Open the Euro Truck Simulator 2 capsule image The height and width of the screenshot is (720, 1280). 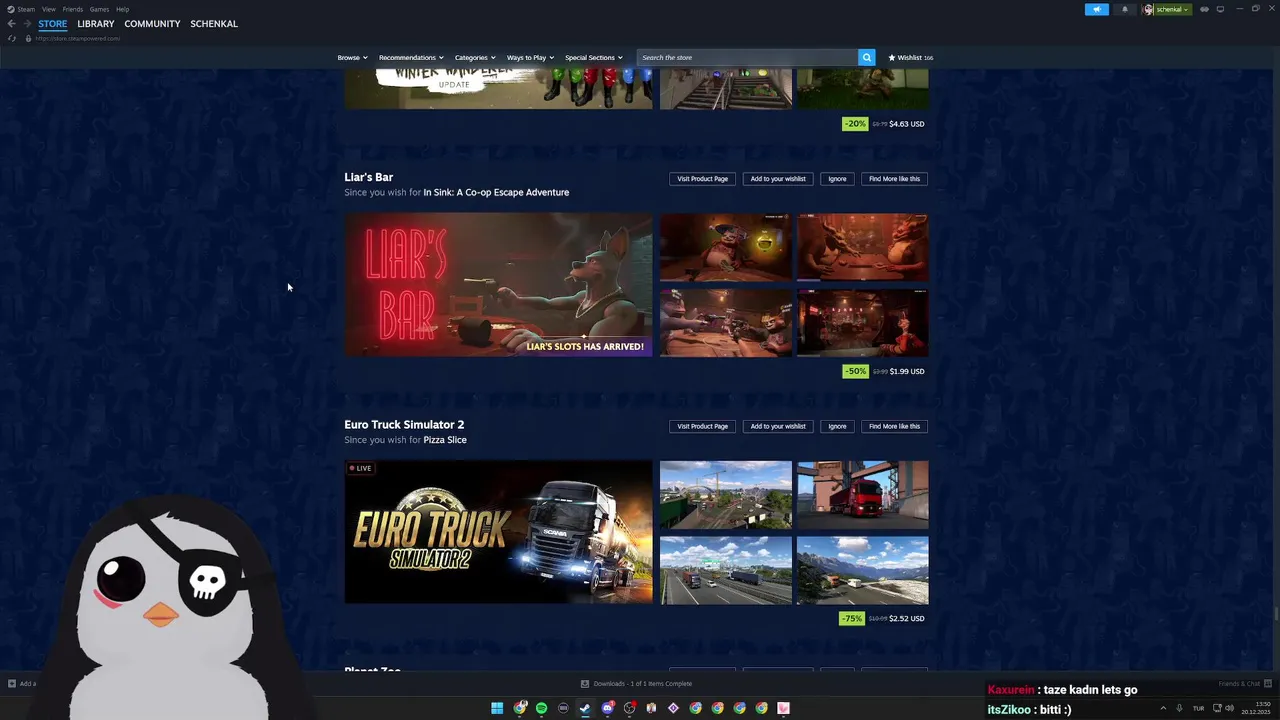click(498, 532)
